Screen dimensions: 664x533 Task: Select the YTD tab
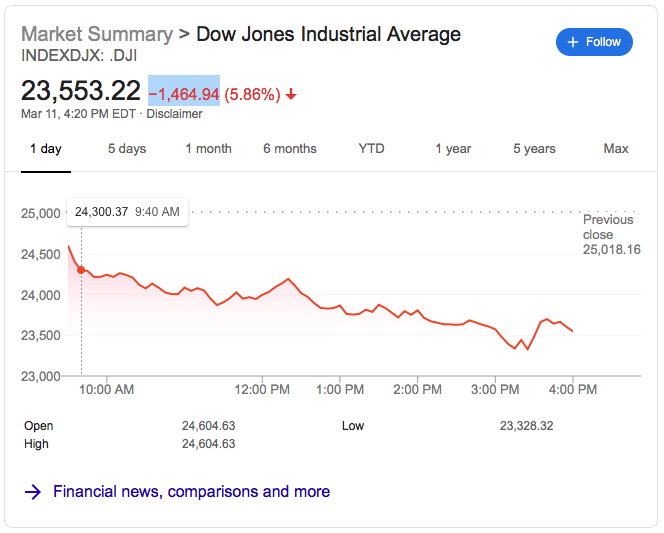[371, 149]
